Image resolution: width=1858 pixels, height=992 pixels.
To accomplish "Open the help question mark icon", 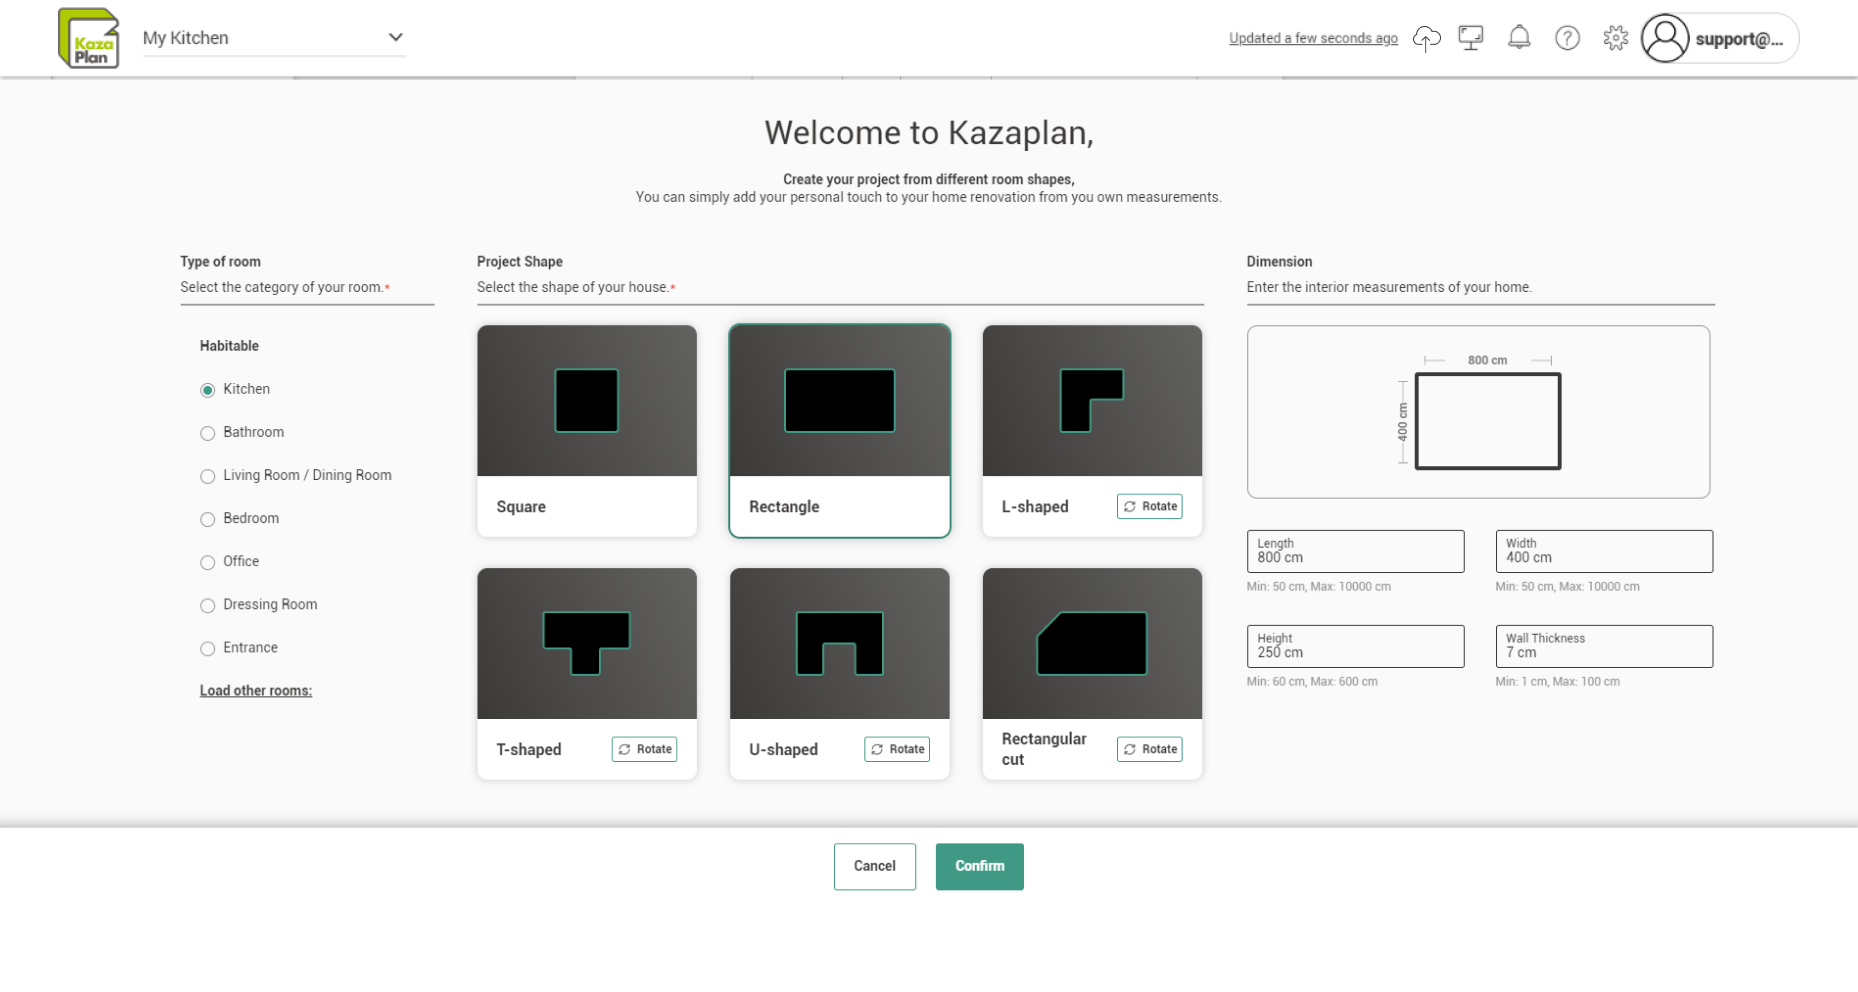I will (x=1567, y=38).
